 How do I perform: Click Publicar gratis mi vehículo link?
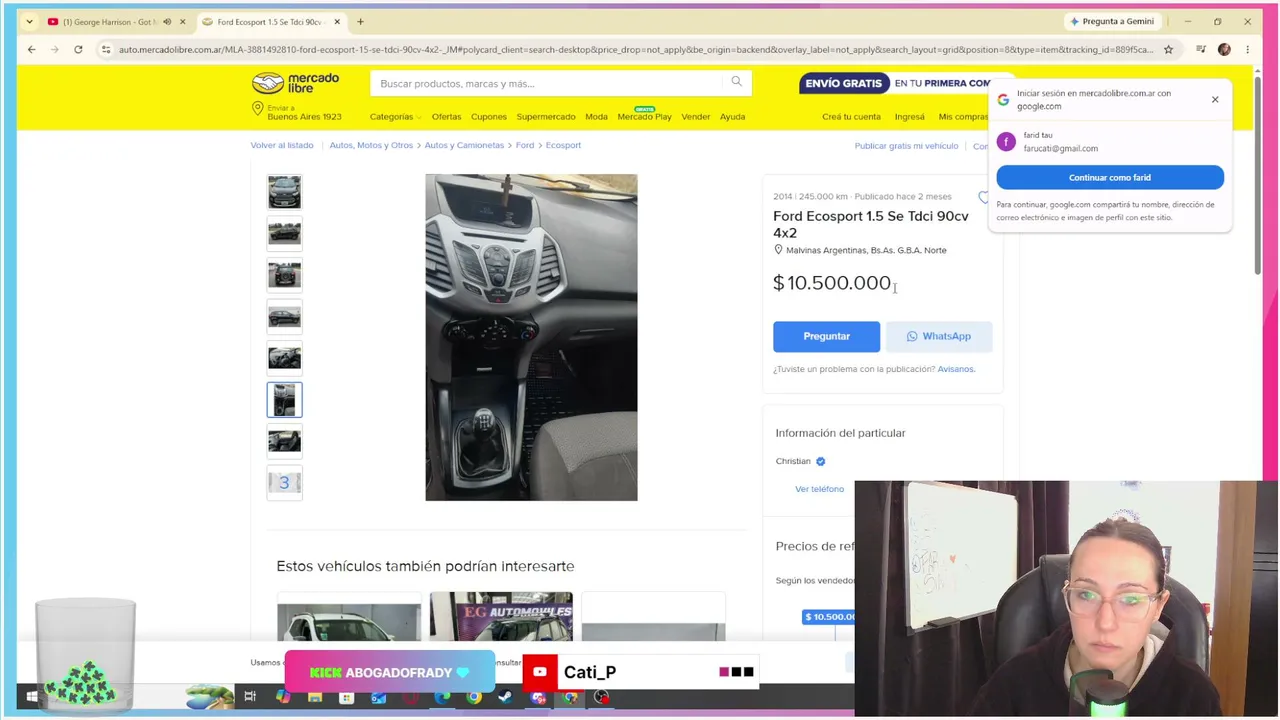(906, 146)
